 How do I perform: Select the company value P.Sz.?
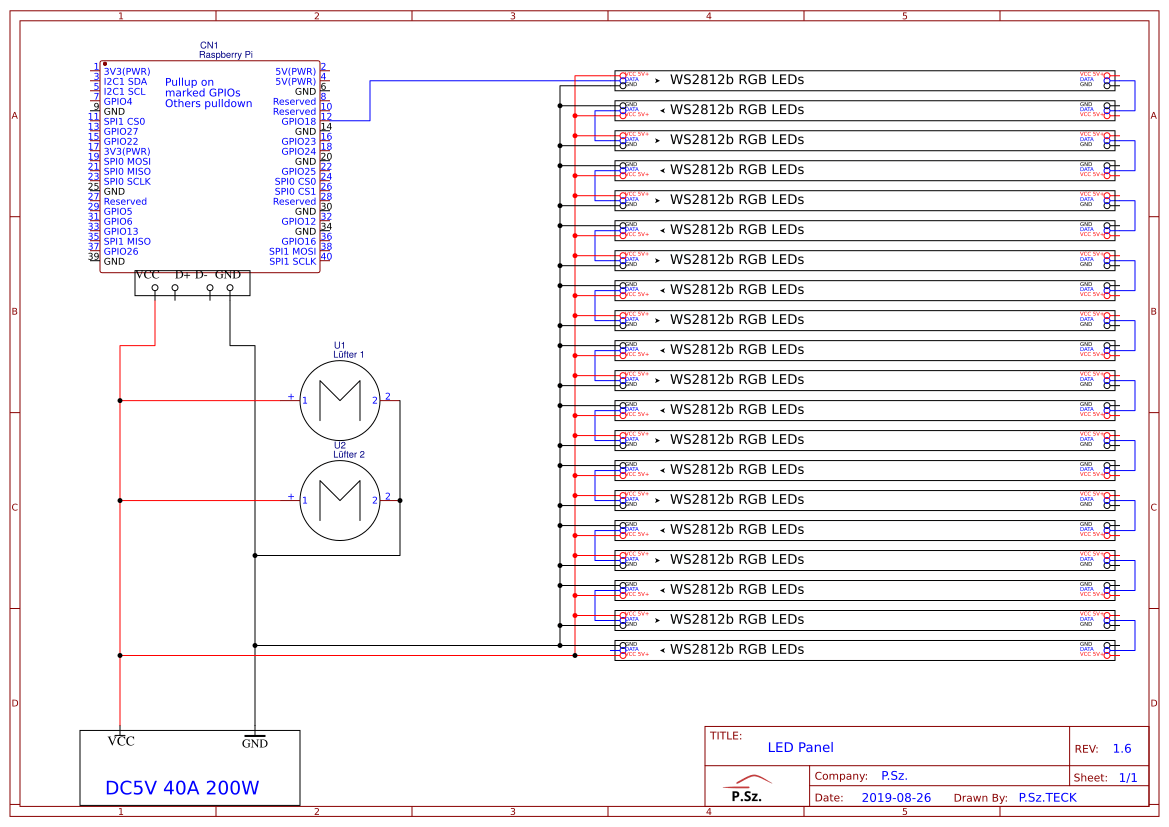tap(894, 776)
